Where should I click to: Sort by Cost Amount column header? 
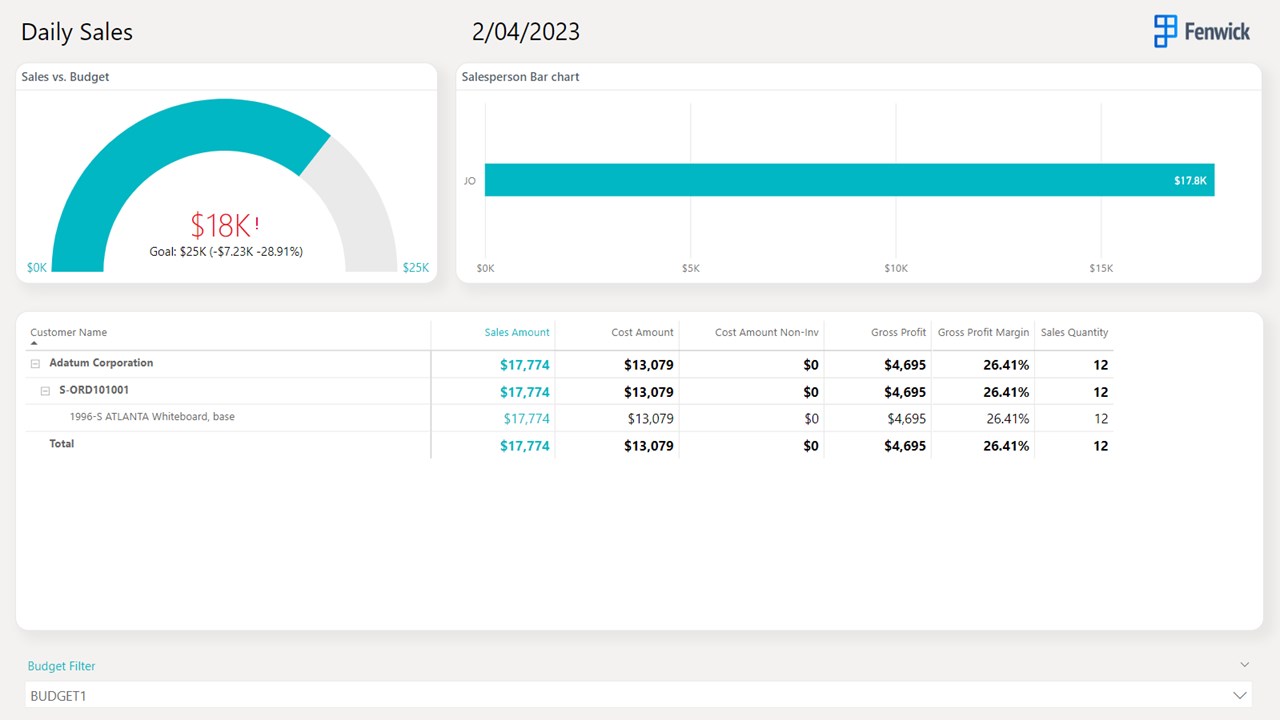[642, 332]
